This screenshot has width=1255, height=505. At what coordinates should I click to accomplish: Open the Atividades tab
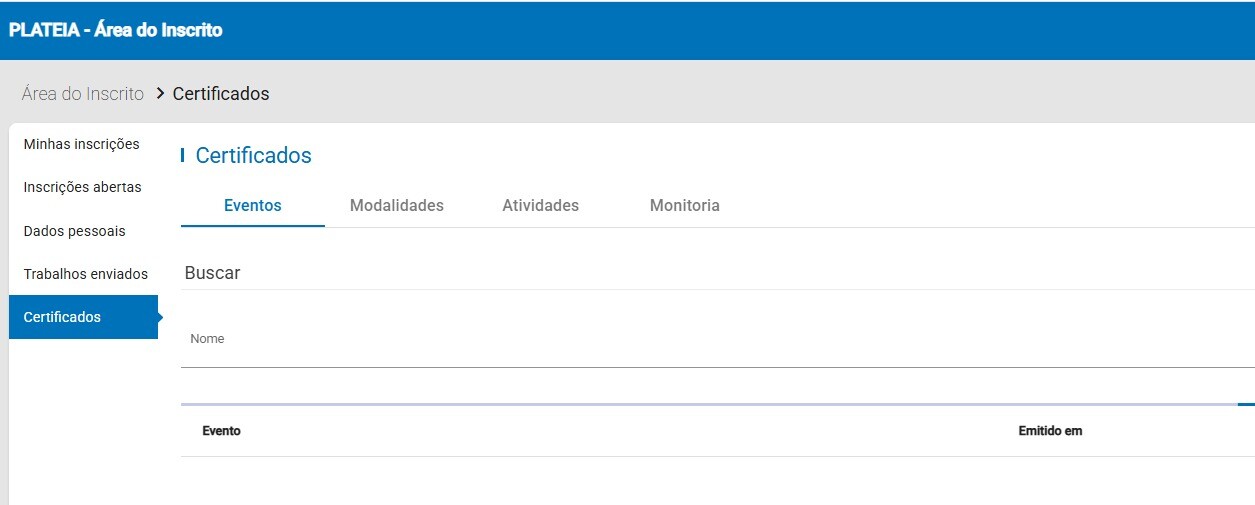coord(540,205)
